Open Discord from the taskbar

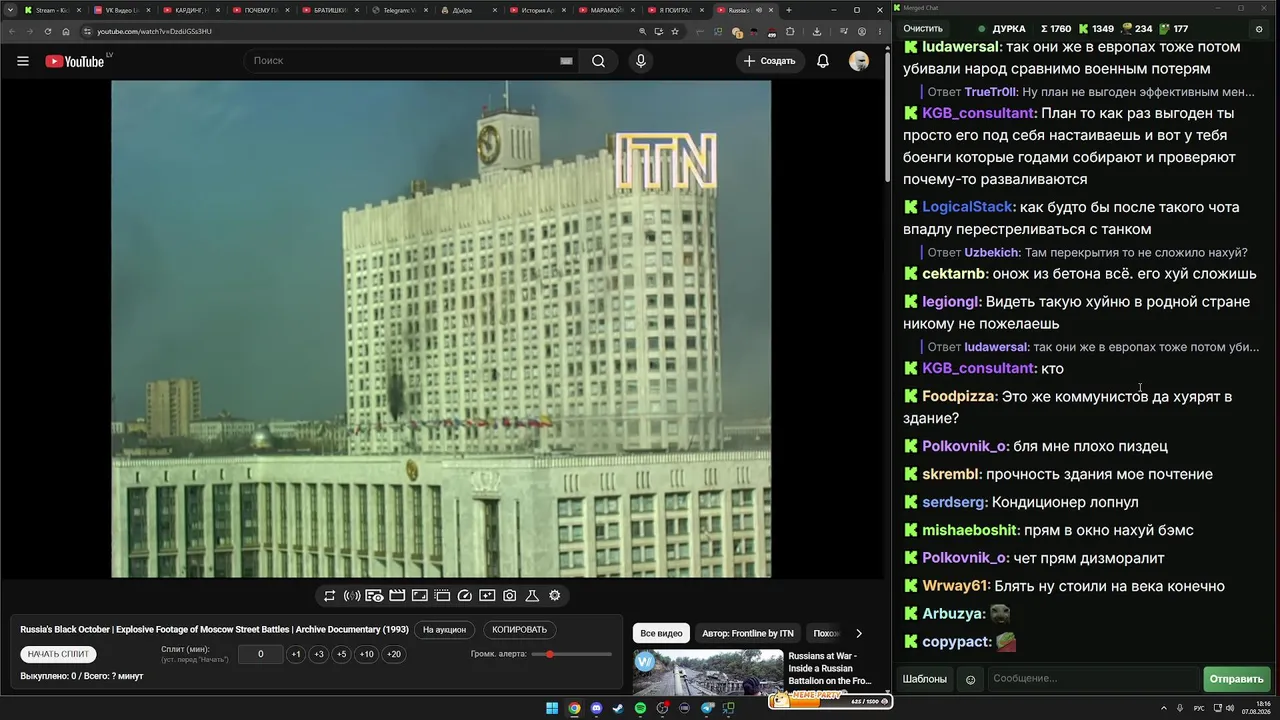tap(596, 709)
